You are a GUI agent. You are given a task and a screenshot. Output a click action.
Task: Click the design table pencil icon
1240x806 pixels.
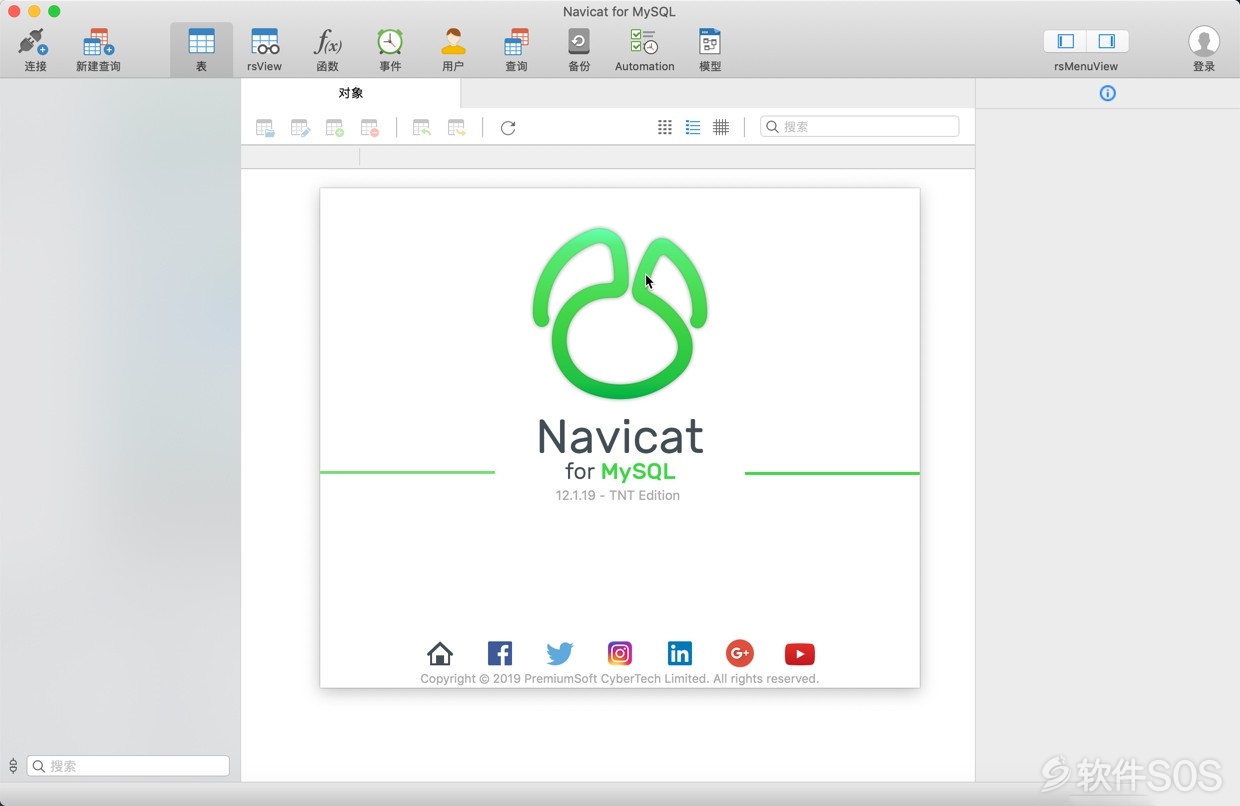pos(300,128)
